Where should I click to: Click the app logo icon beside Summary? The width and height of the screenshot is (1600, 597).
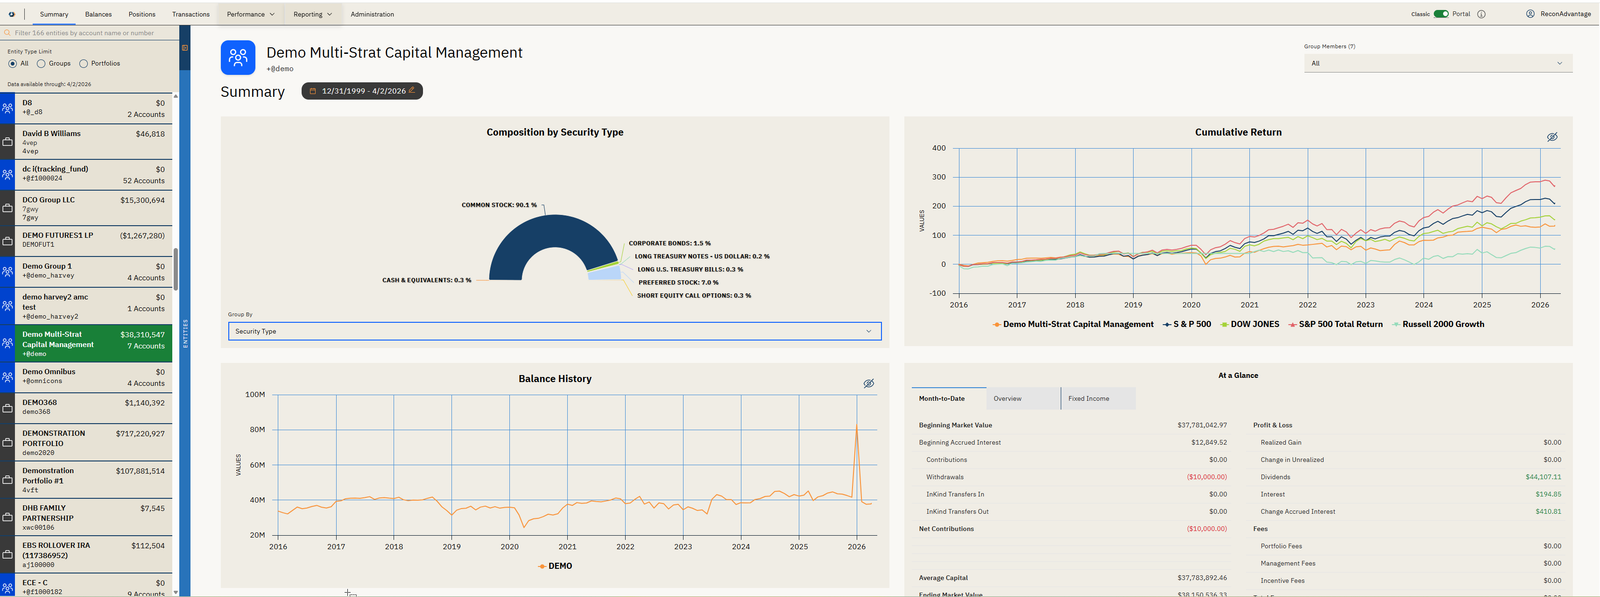(12, 14)
